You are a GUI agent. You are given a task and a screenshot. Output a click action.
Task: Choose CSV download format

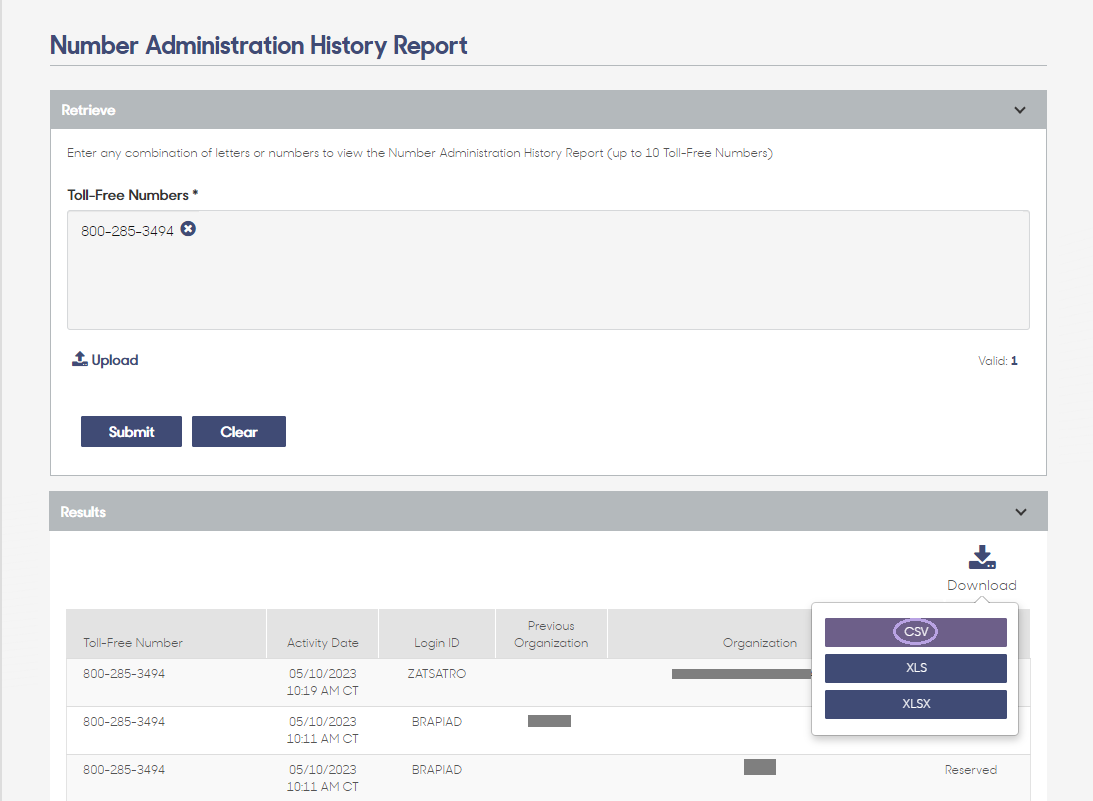point(915,632)
